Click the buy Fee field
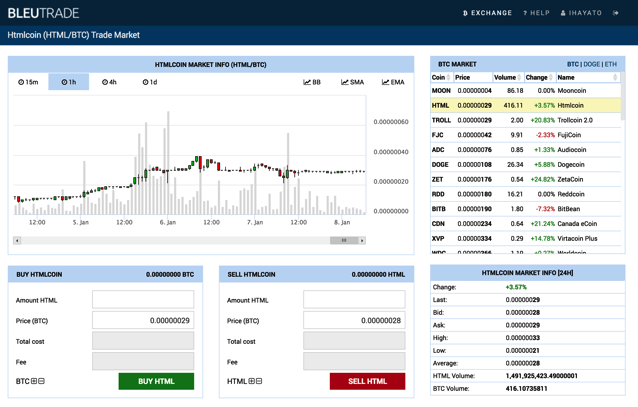This screenshot has width=638, height=407. pyautogui.click(x=143, y=361)
